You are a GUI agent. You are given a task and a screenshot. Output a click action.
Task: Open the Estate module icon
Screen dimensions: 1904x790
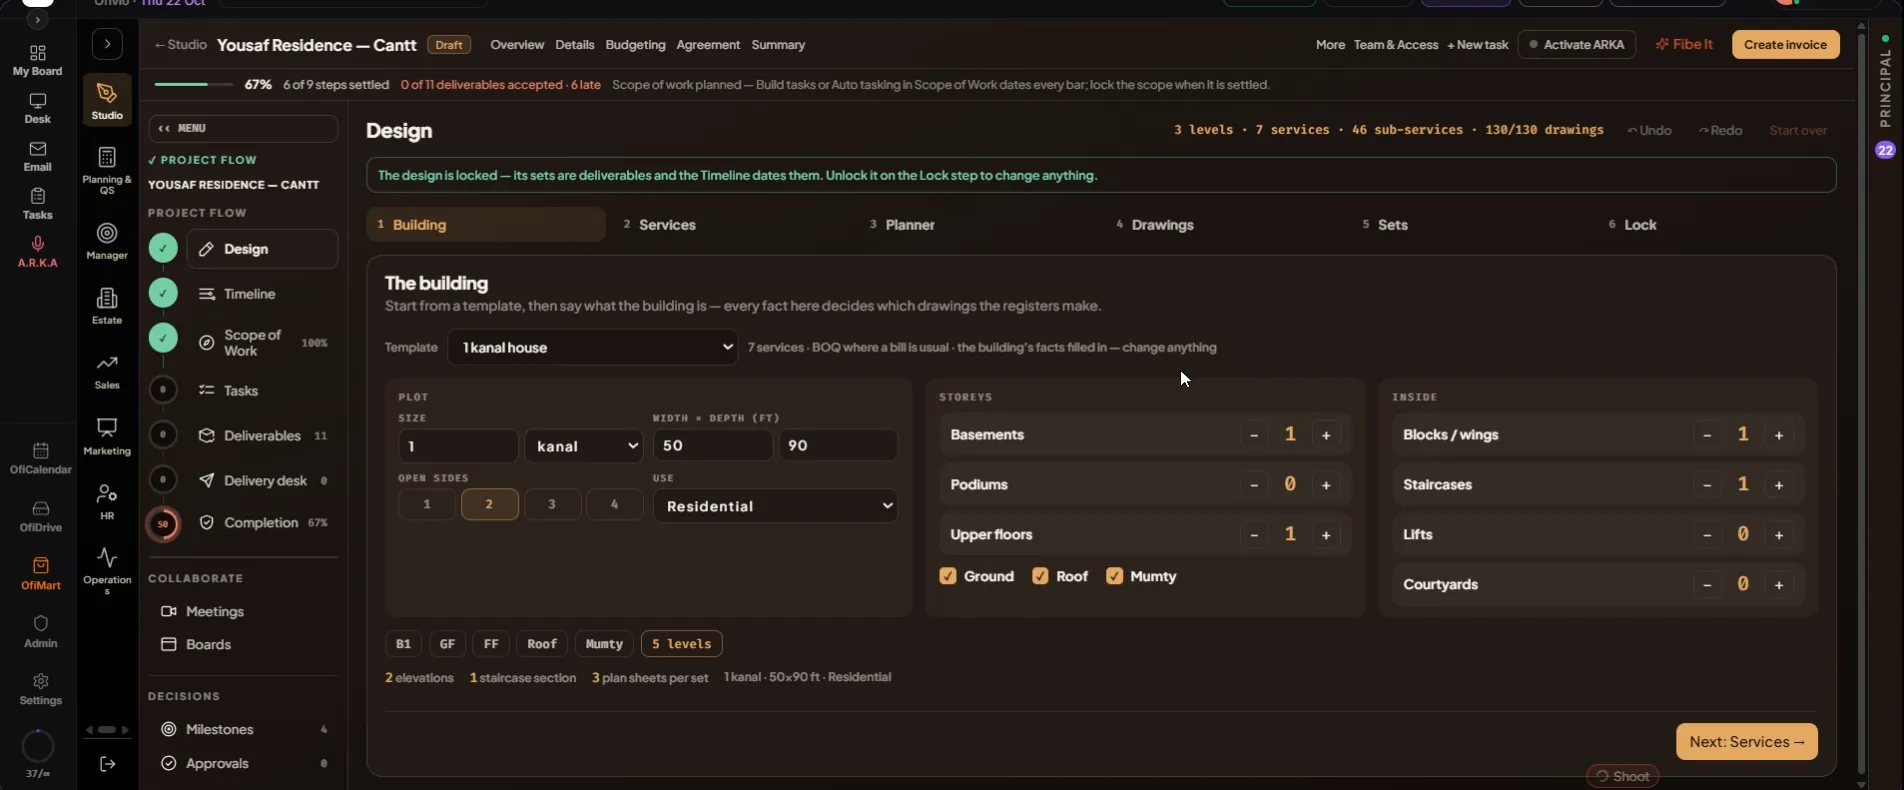point(107,306)
